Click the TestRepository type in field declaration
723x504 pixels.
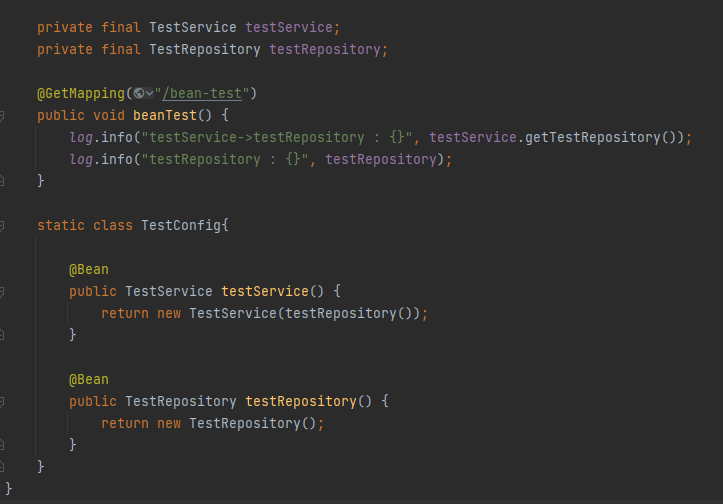click(205, 49)
